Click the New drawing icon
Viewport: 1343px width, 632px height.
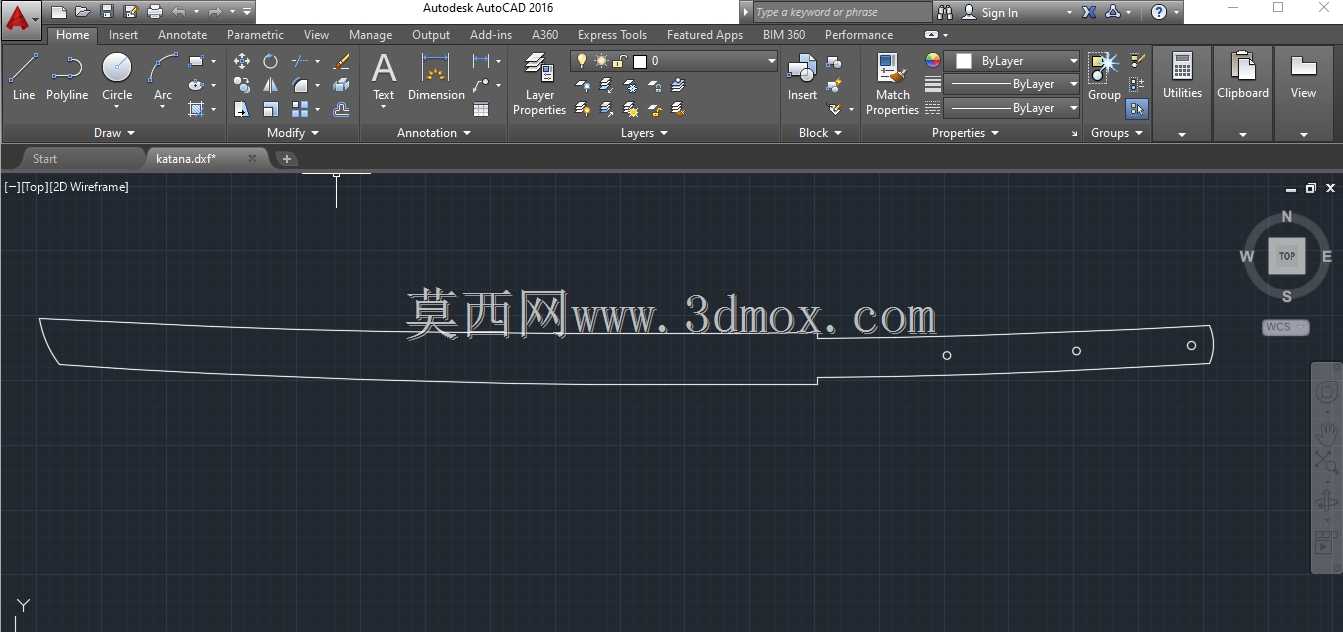[x=59, y=12]
